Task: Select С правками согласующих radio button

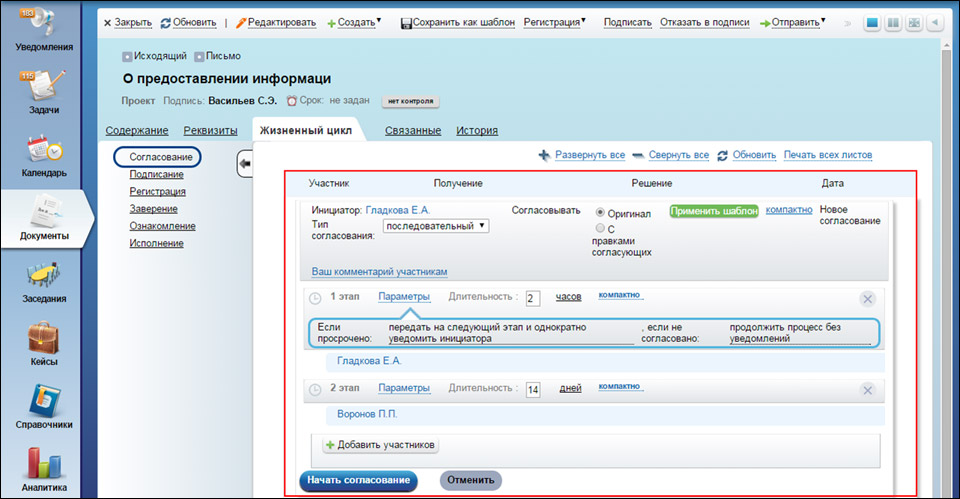Action: [600, 228]
